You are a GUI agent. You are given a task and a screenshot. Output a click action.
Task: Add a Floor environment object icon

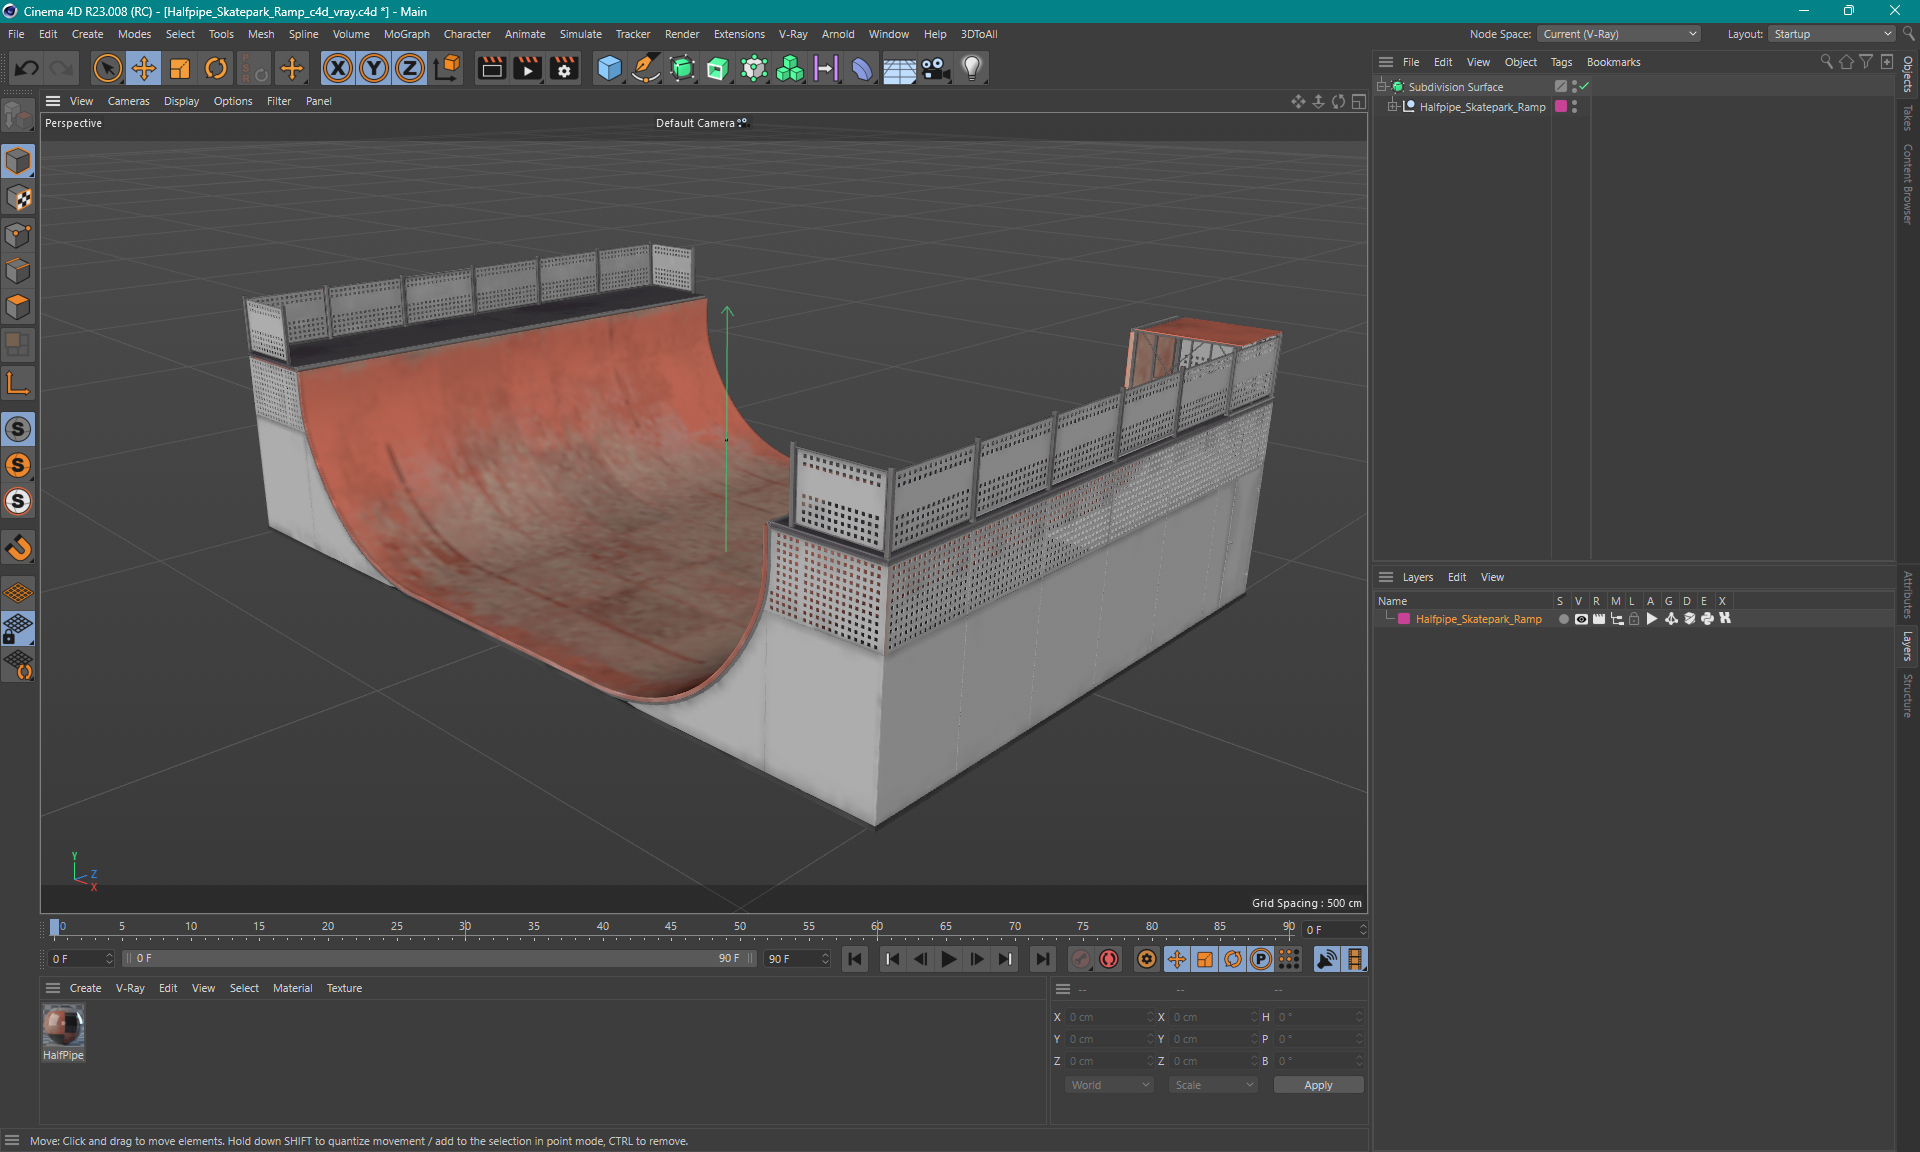pyautogui.click(x=899, y=68)
